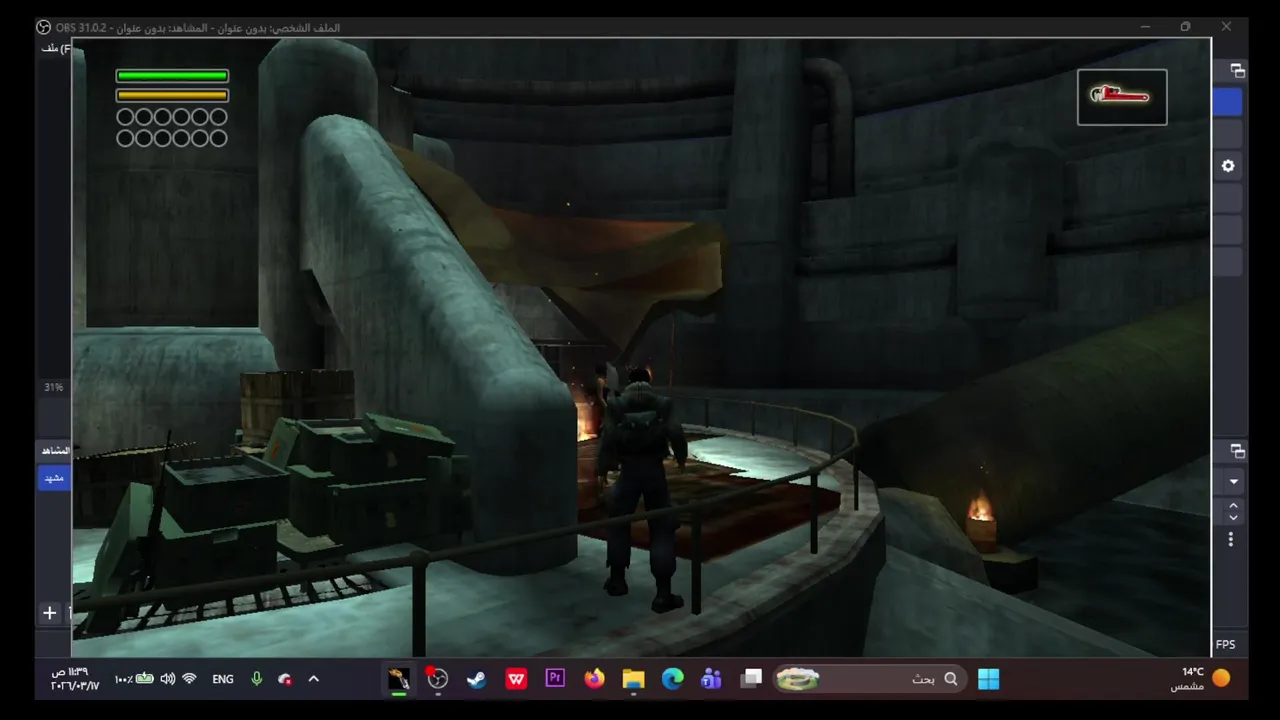Click the battery status tray icon
This screenshot has height=720, width=1280.
point(134,679)
